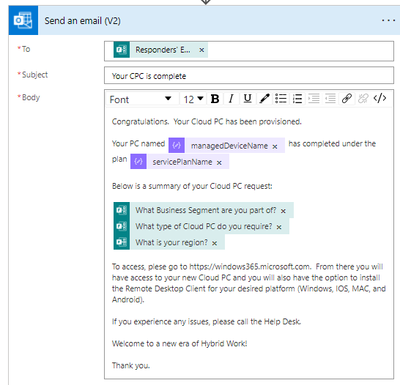Click the Congratulations line in the body
This screenshot has height=385, width=400.
(x=207, y=122)
